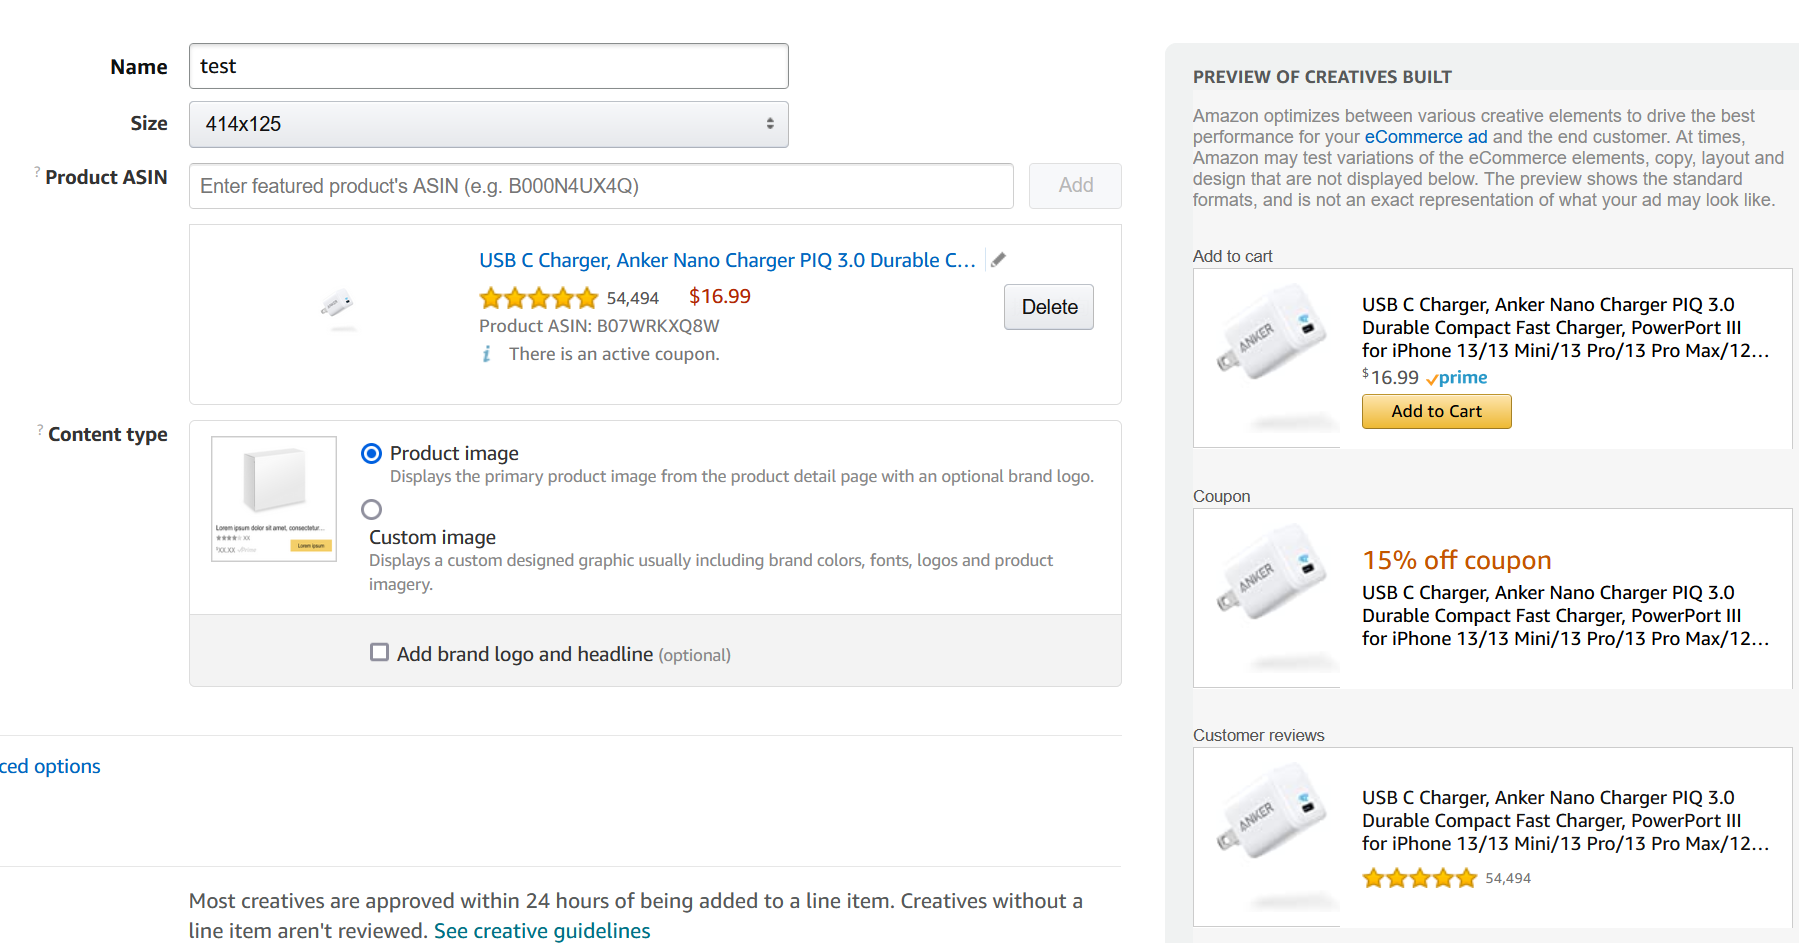Click the Add button next to ASIN field
The width and height of the screenshot is (1799, 943).
[x=1075, y=186]
